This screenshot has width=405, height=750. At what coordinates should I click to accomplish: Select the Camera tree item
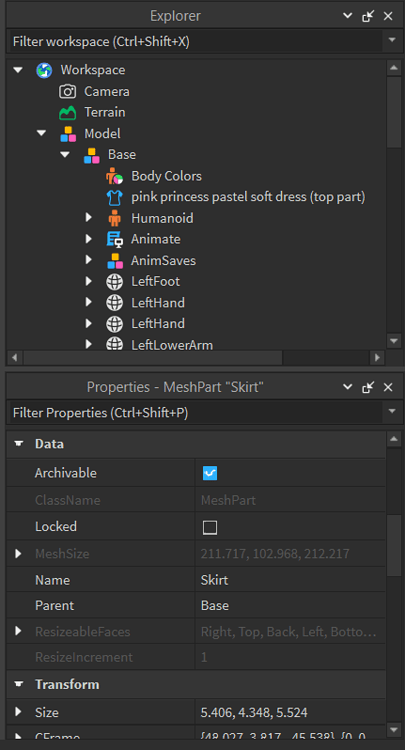pyautogui.click(x=107, y=91)
